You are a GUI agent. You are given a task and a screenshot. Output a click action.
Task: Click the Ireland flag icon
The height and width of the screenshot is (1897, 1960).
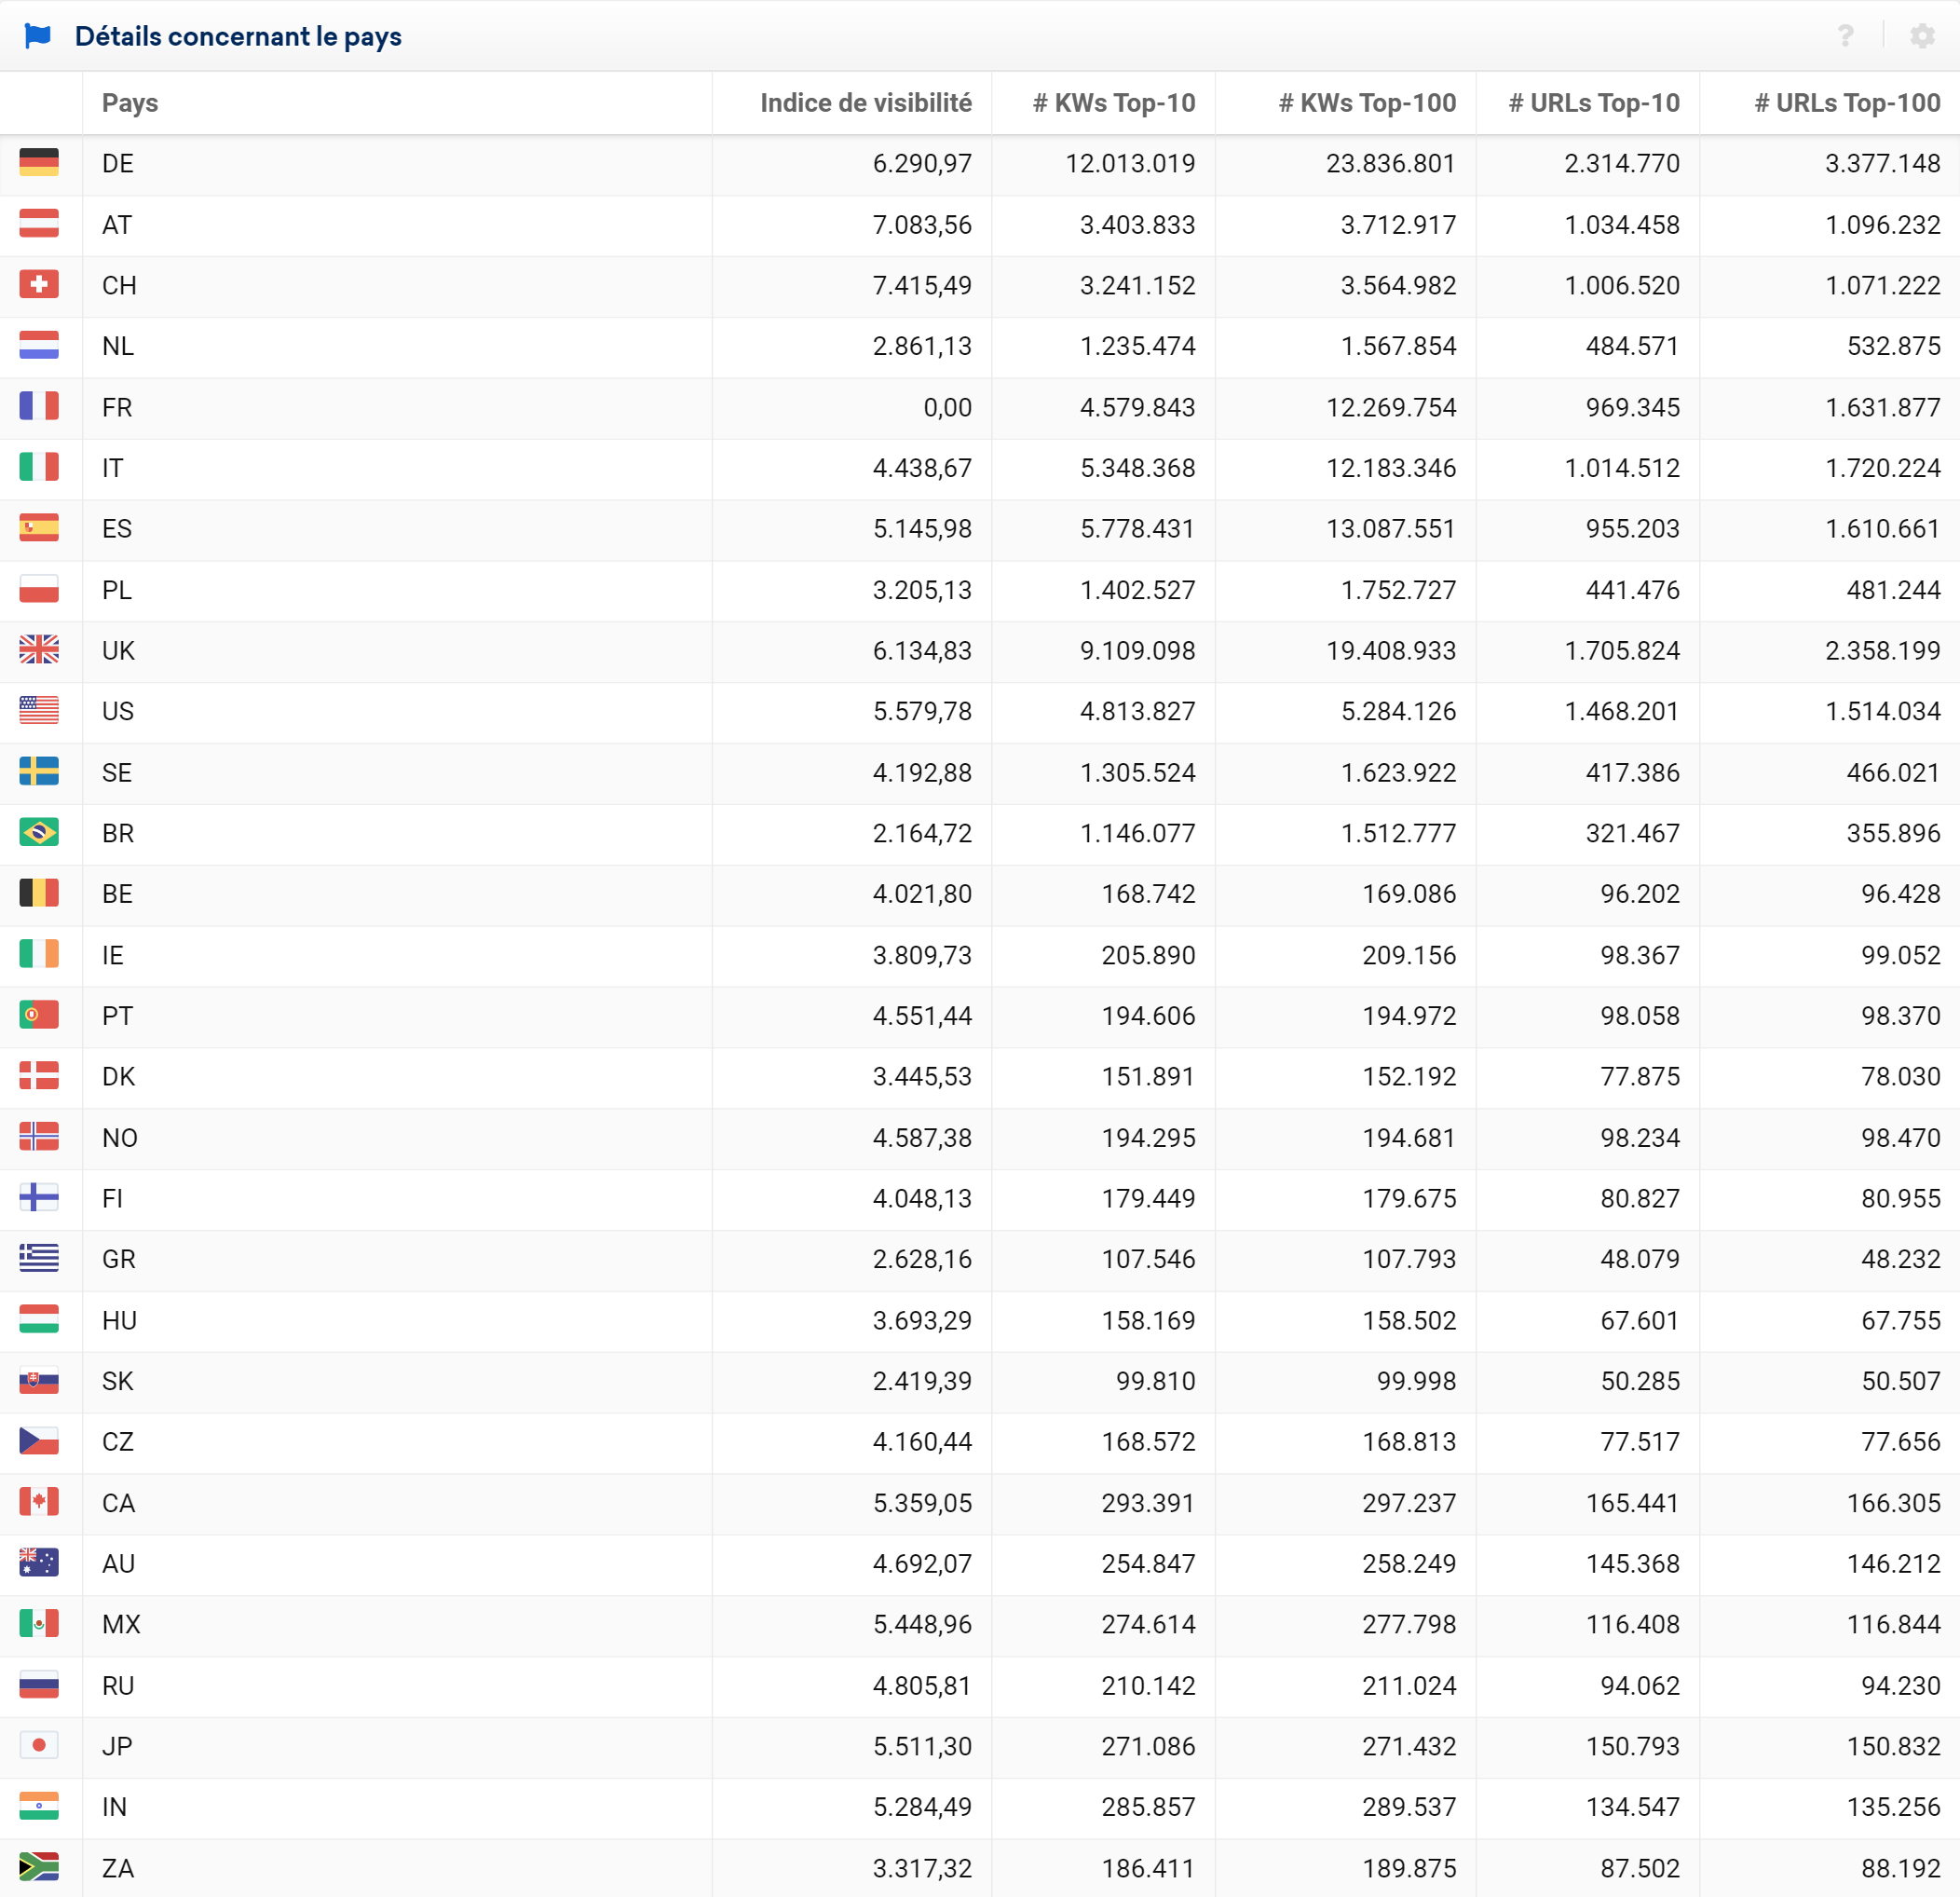click(39, 954)
